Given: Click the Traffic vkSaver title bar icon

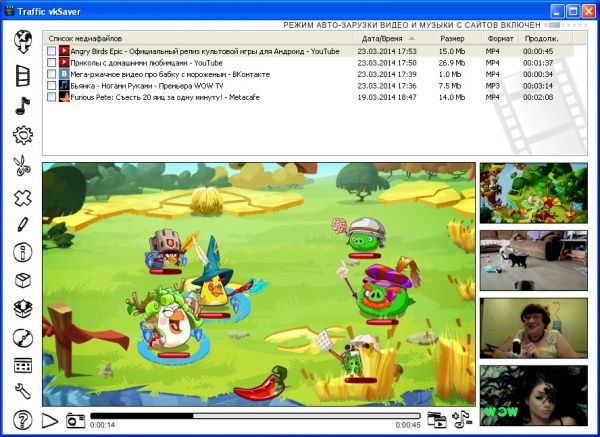Looking at the screenshot, I should coord(8,11).
